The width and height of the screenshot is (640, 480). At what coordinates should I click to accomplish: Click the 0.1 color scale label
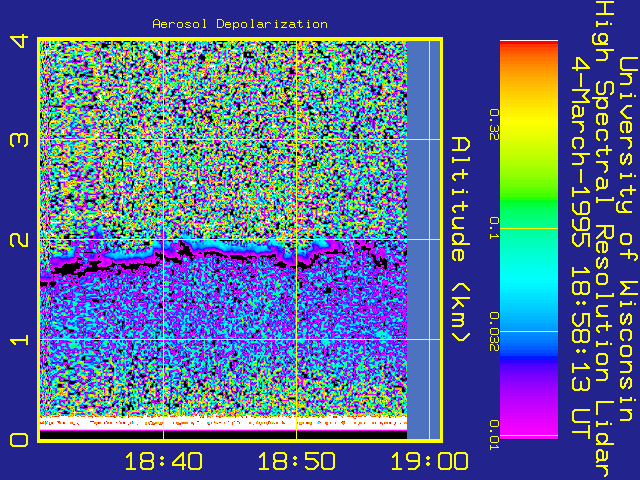pyautogui.click(x=494, y=228)
